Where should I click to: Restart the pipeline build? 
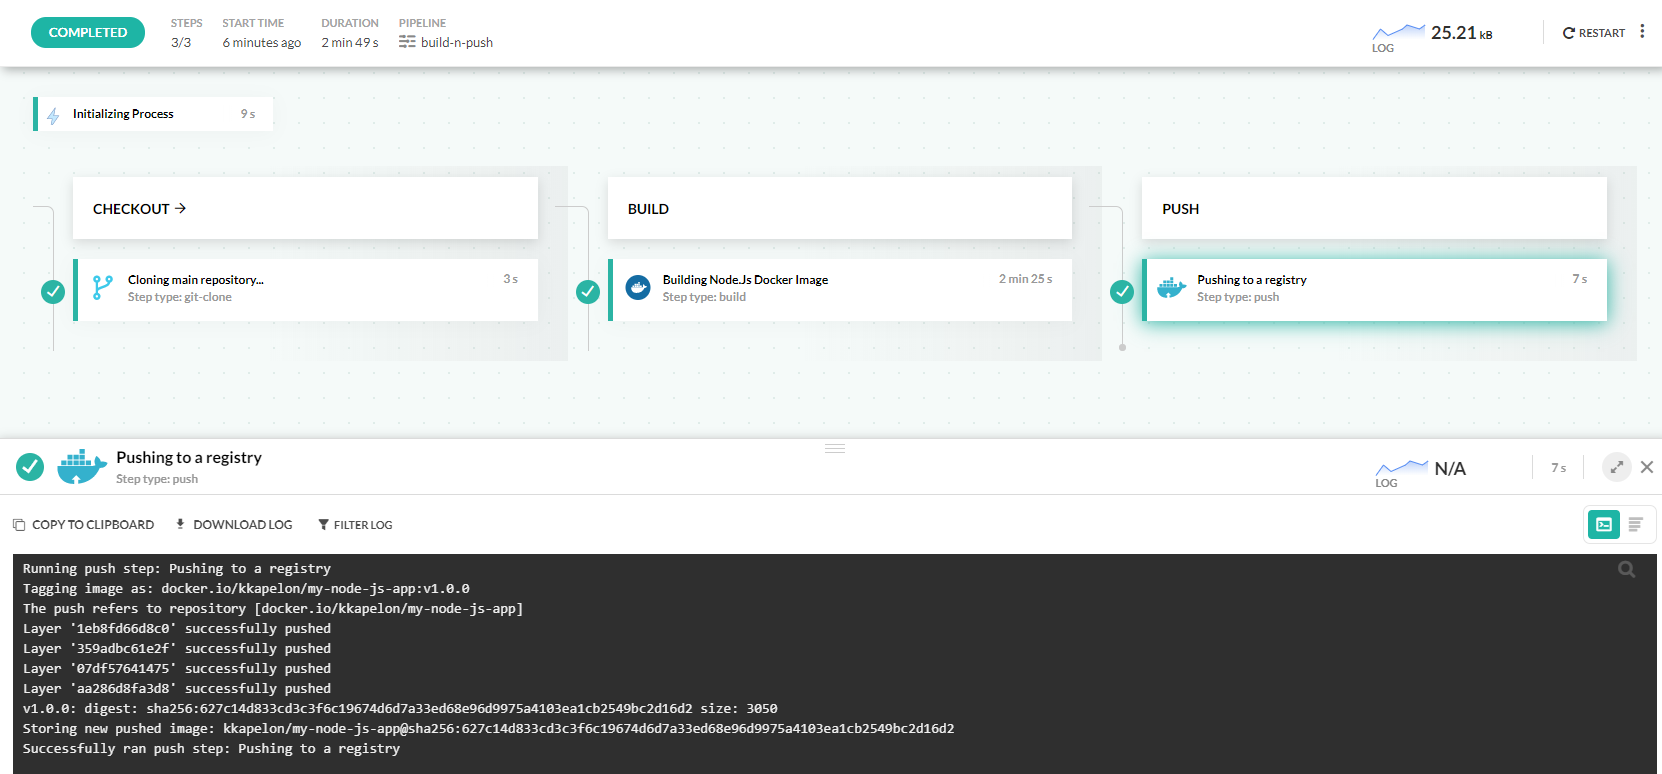[1594, 33]
